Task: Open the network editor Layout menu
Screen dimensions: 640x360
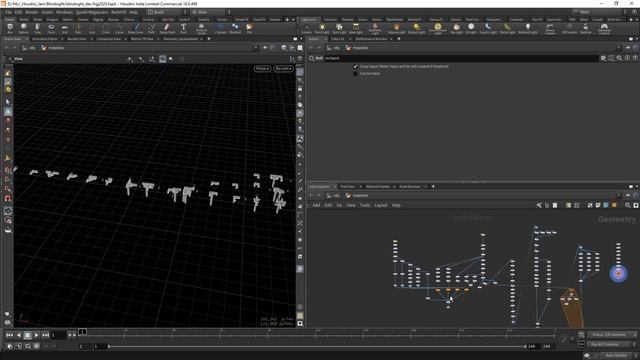Action: 381,205
